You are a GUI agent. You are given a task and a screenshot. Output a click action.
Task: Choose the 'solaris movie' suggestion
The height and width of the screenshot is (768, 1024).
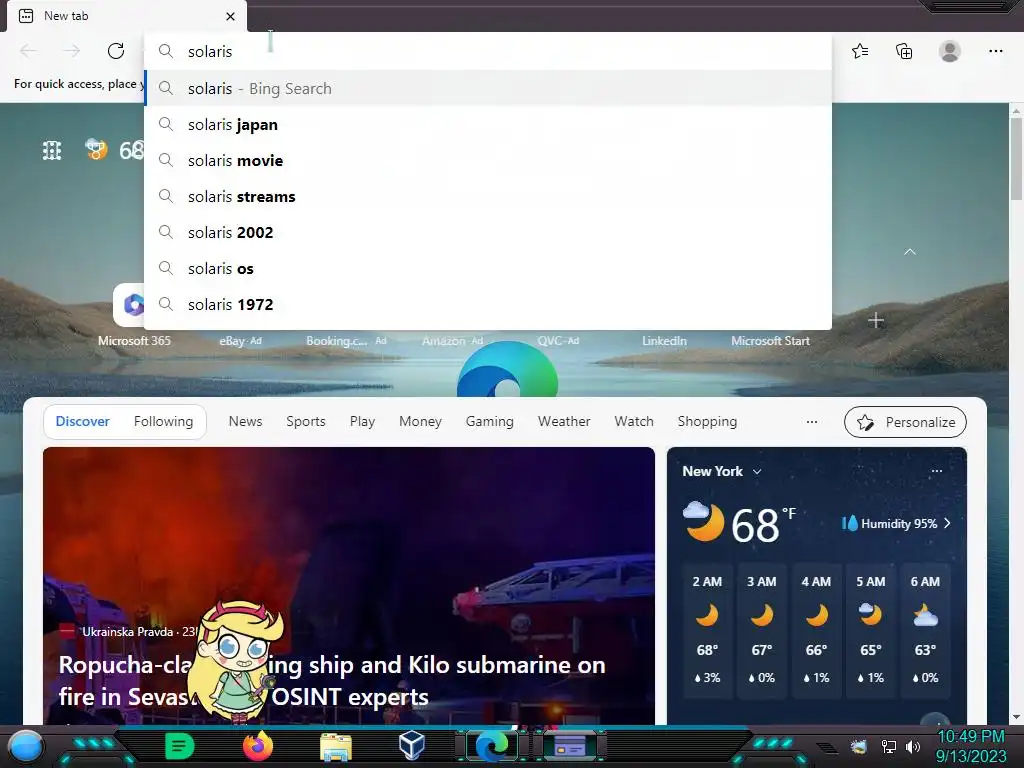point(488,160)
